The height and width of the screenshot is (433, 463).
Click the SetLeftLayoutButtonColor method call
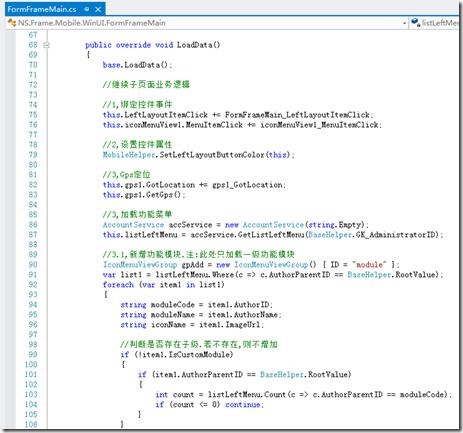click(212, 155)
